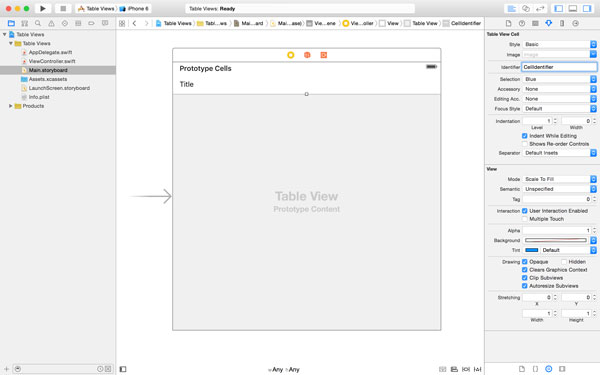Open the Connections inspector

(575, 23)
